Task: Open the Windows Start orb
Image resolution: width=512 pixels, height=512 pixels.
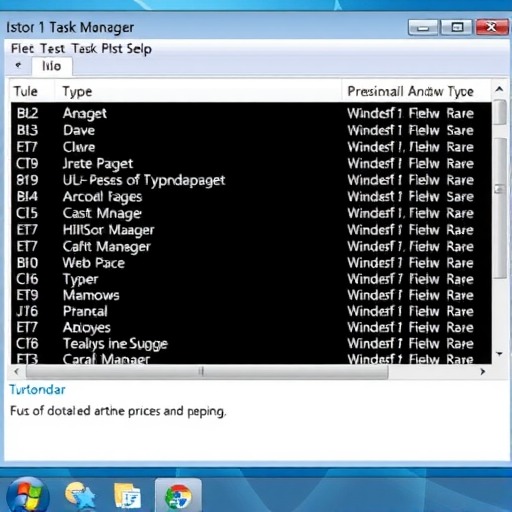Action: tap(27, 496)
